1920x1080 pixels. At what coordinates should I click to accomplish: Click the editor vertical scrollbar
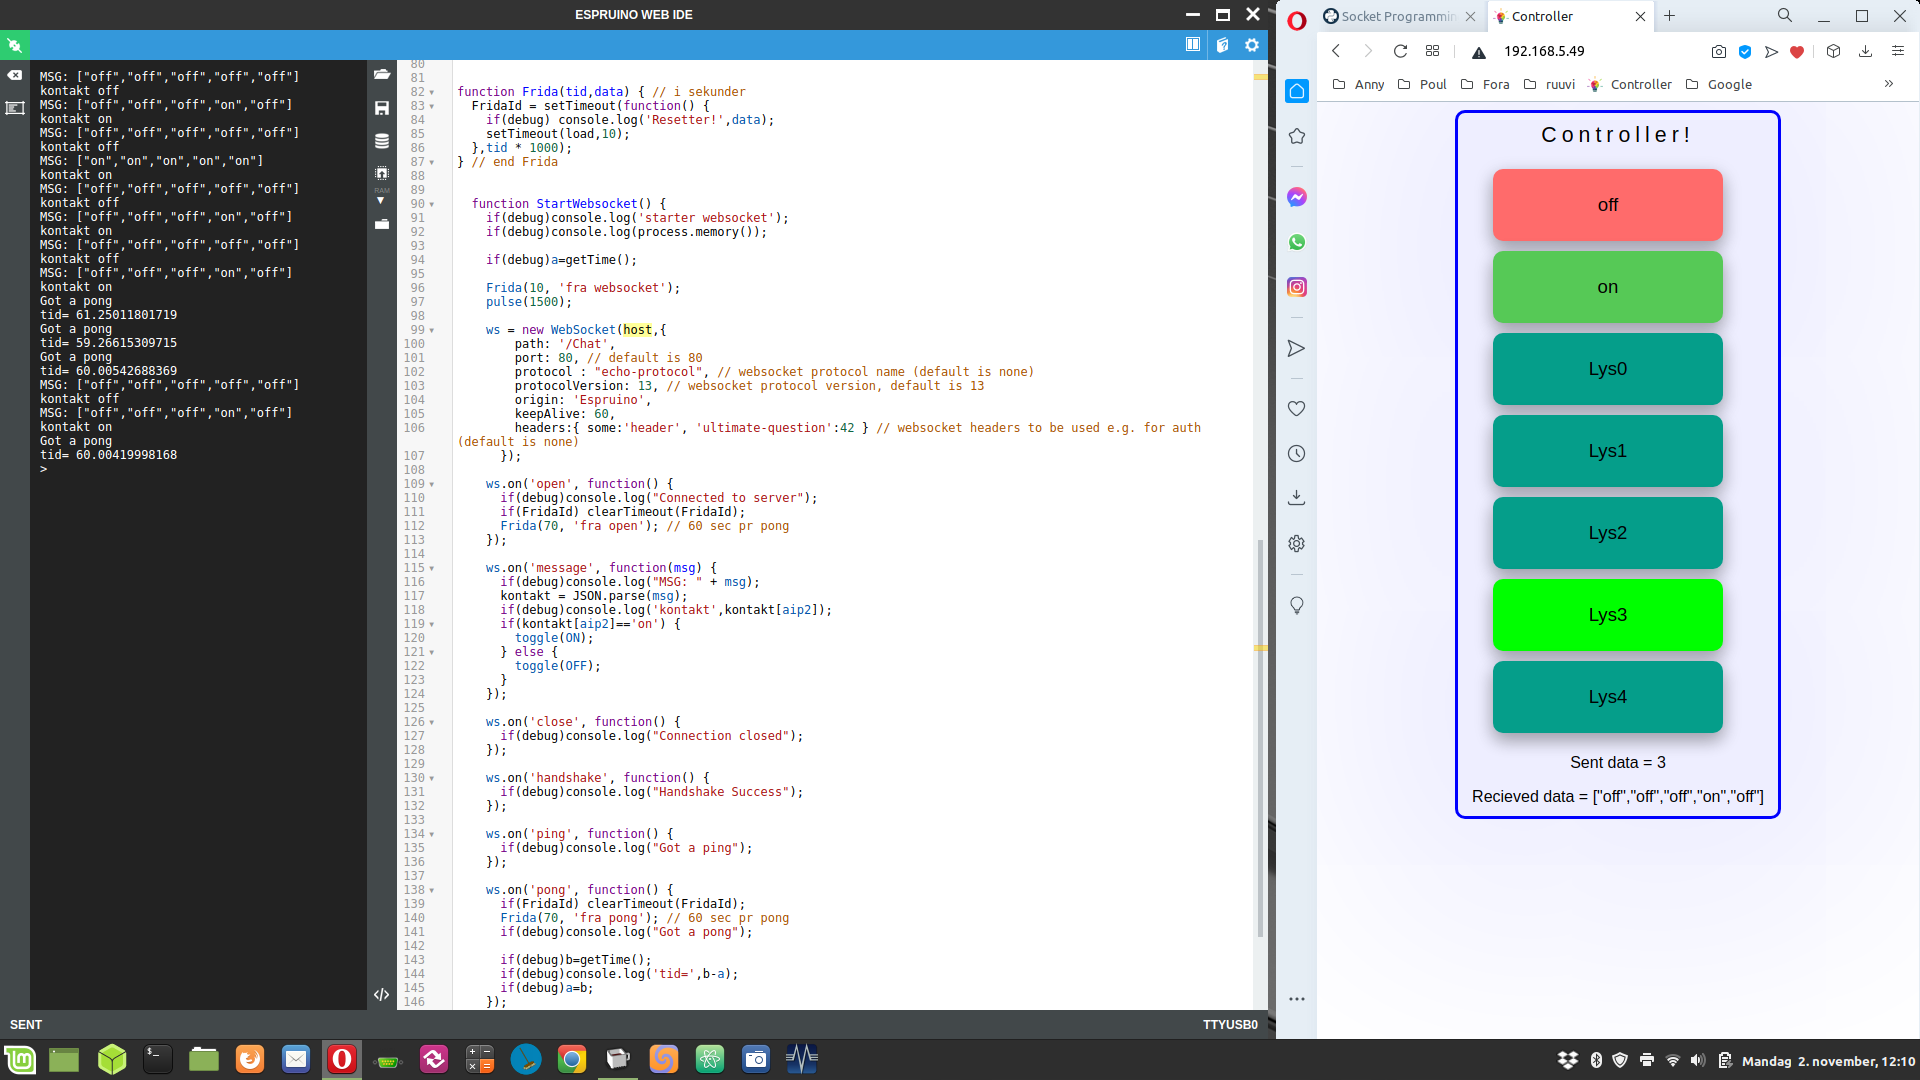pyautogui.click(x=1260, y=738)
